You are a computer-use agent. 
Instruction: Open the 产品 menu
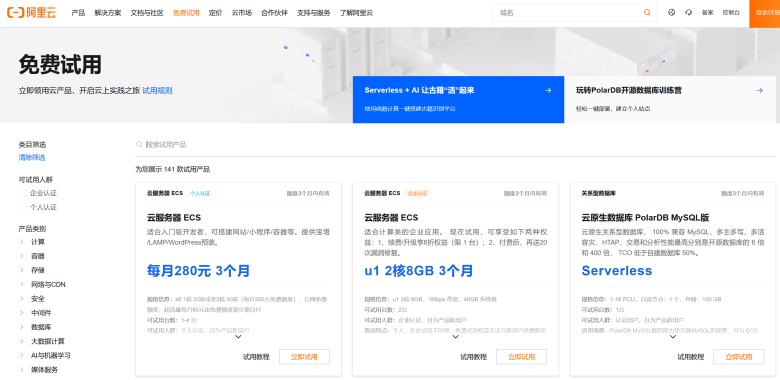(x=78, y=13)
